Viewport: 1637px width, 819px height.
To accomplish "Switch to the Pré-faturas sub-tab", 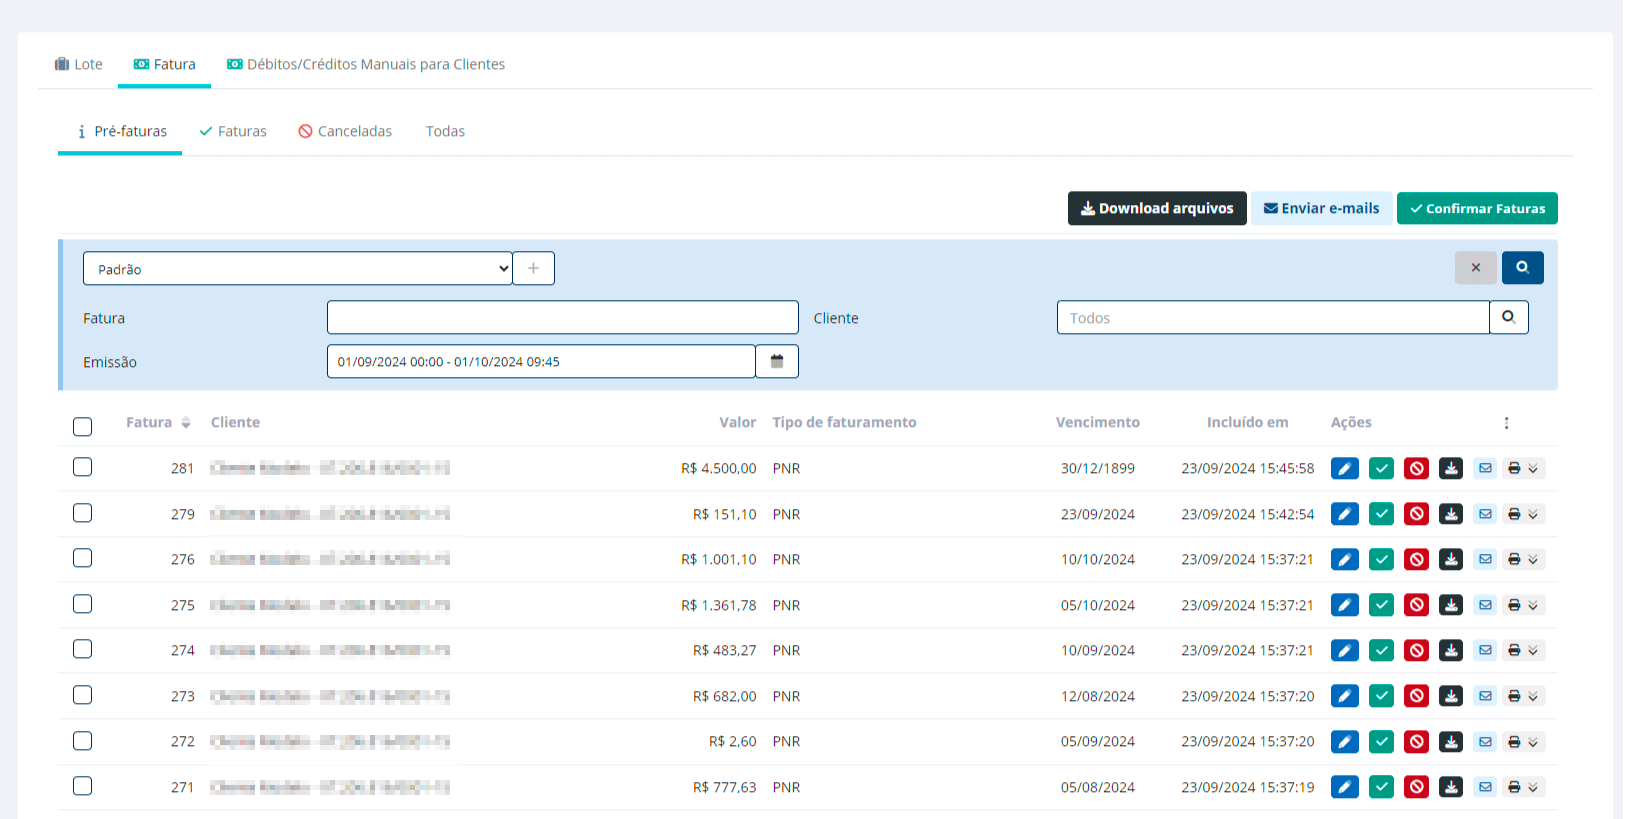I will (120, 131).
